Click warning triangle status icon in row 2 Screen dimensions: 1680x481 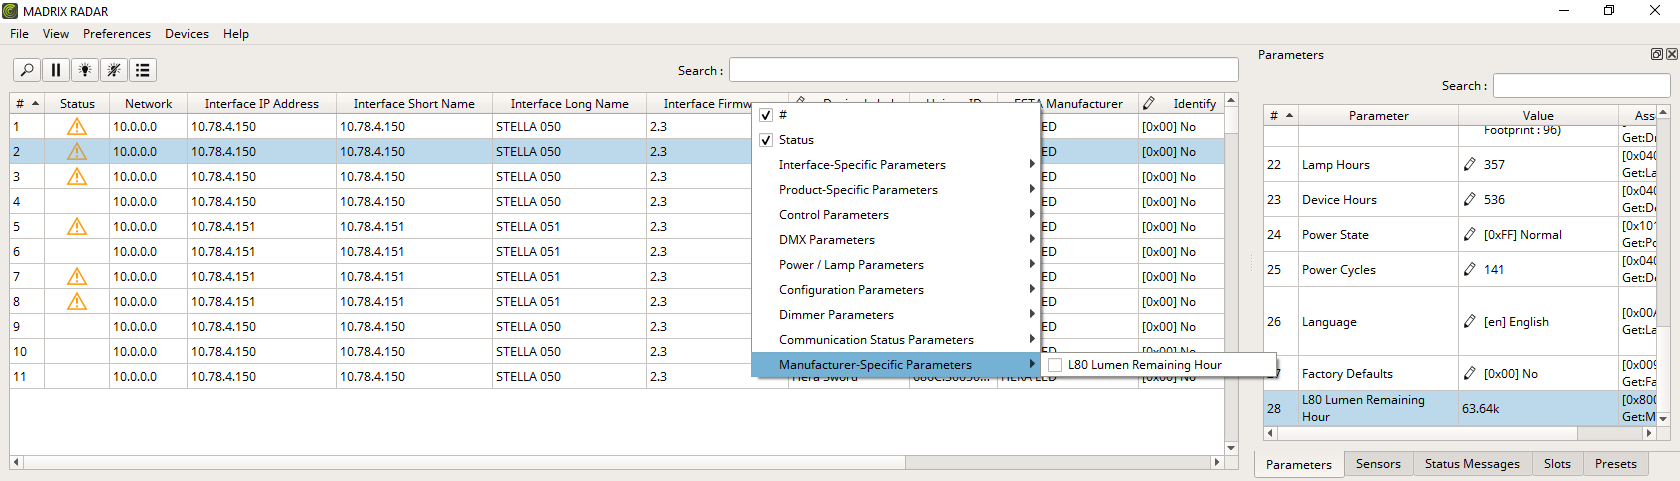pyautogui.click(x=77, y=152)
